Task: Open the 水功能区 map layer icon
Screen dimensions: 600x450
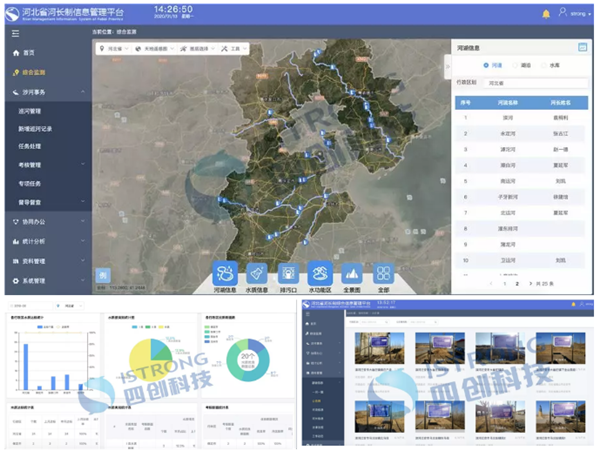Action: tap(320, 273)
